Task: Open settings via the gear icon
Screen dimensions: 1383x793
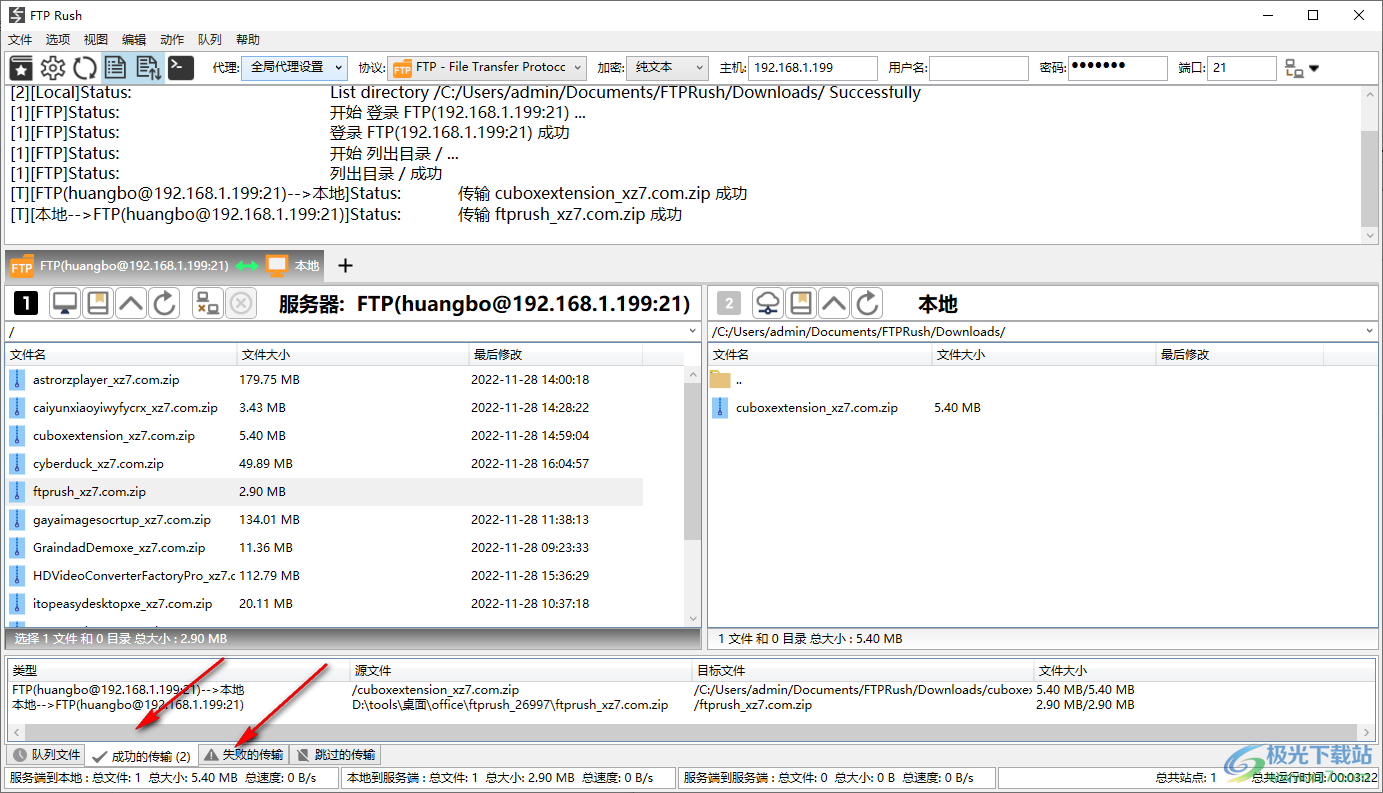Action: pos(53,68)
